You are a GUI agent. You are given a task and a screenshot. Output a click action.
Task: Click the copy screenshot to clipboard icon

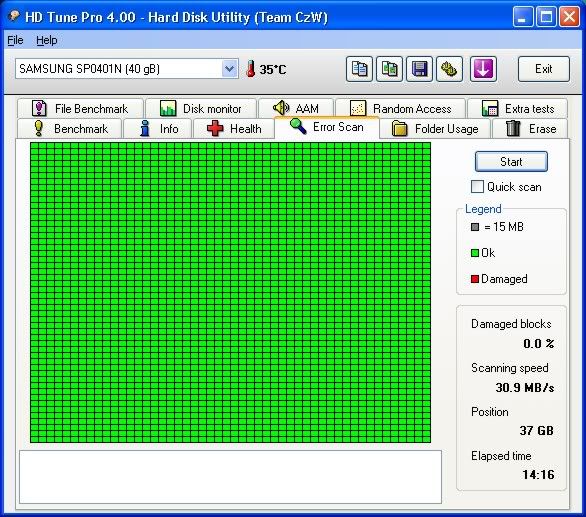(389, 69)
